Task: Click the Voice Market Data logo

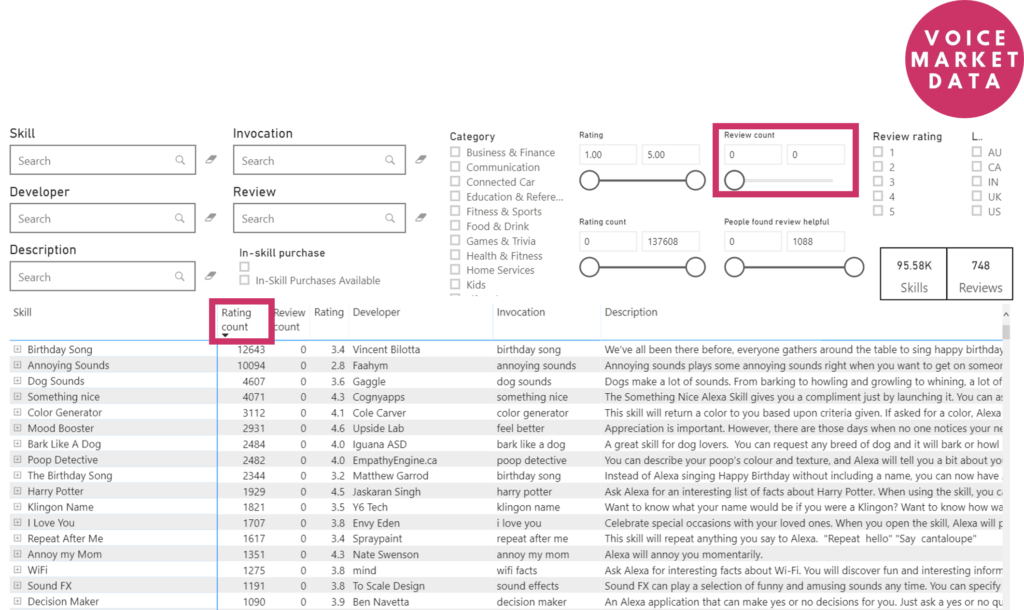Action: (x=964, y=59)
